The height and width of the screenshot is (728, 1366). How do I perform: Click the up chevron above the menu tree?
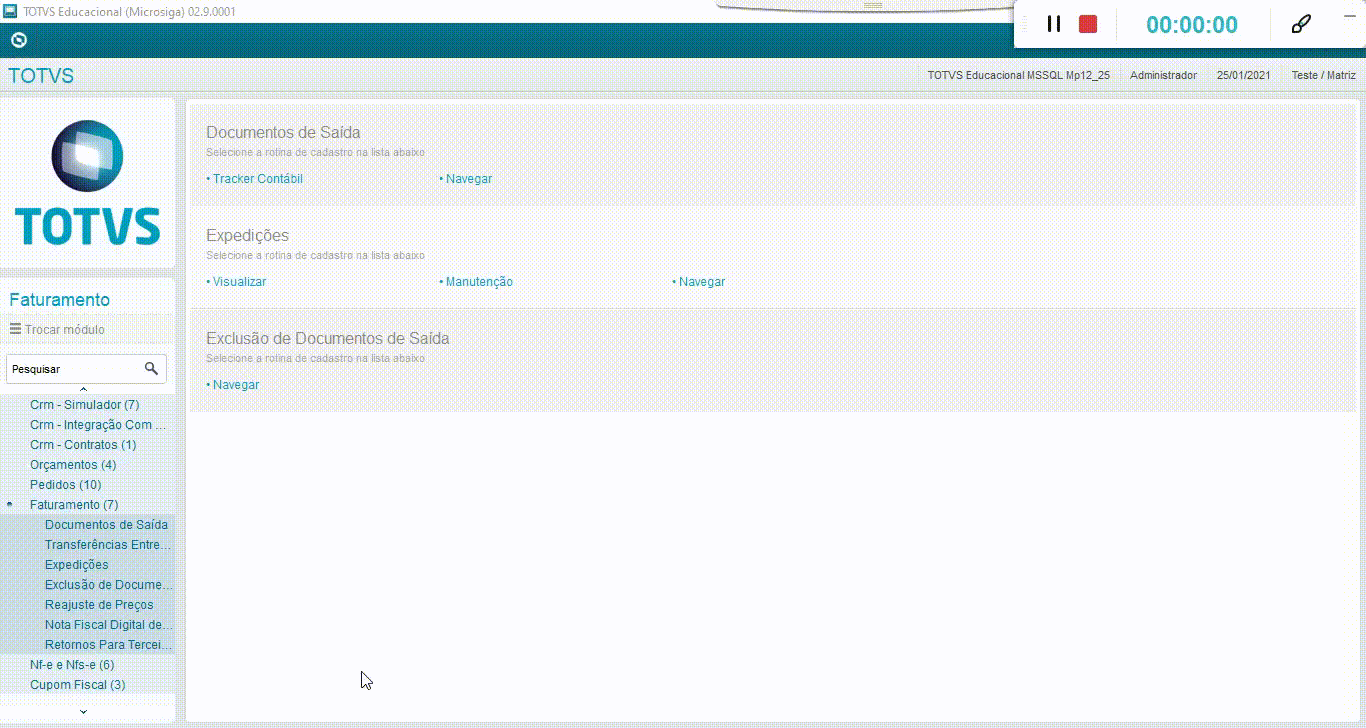point(83,390)
